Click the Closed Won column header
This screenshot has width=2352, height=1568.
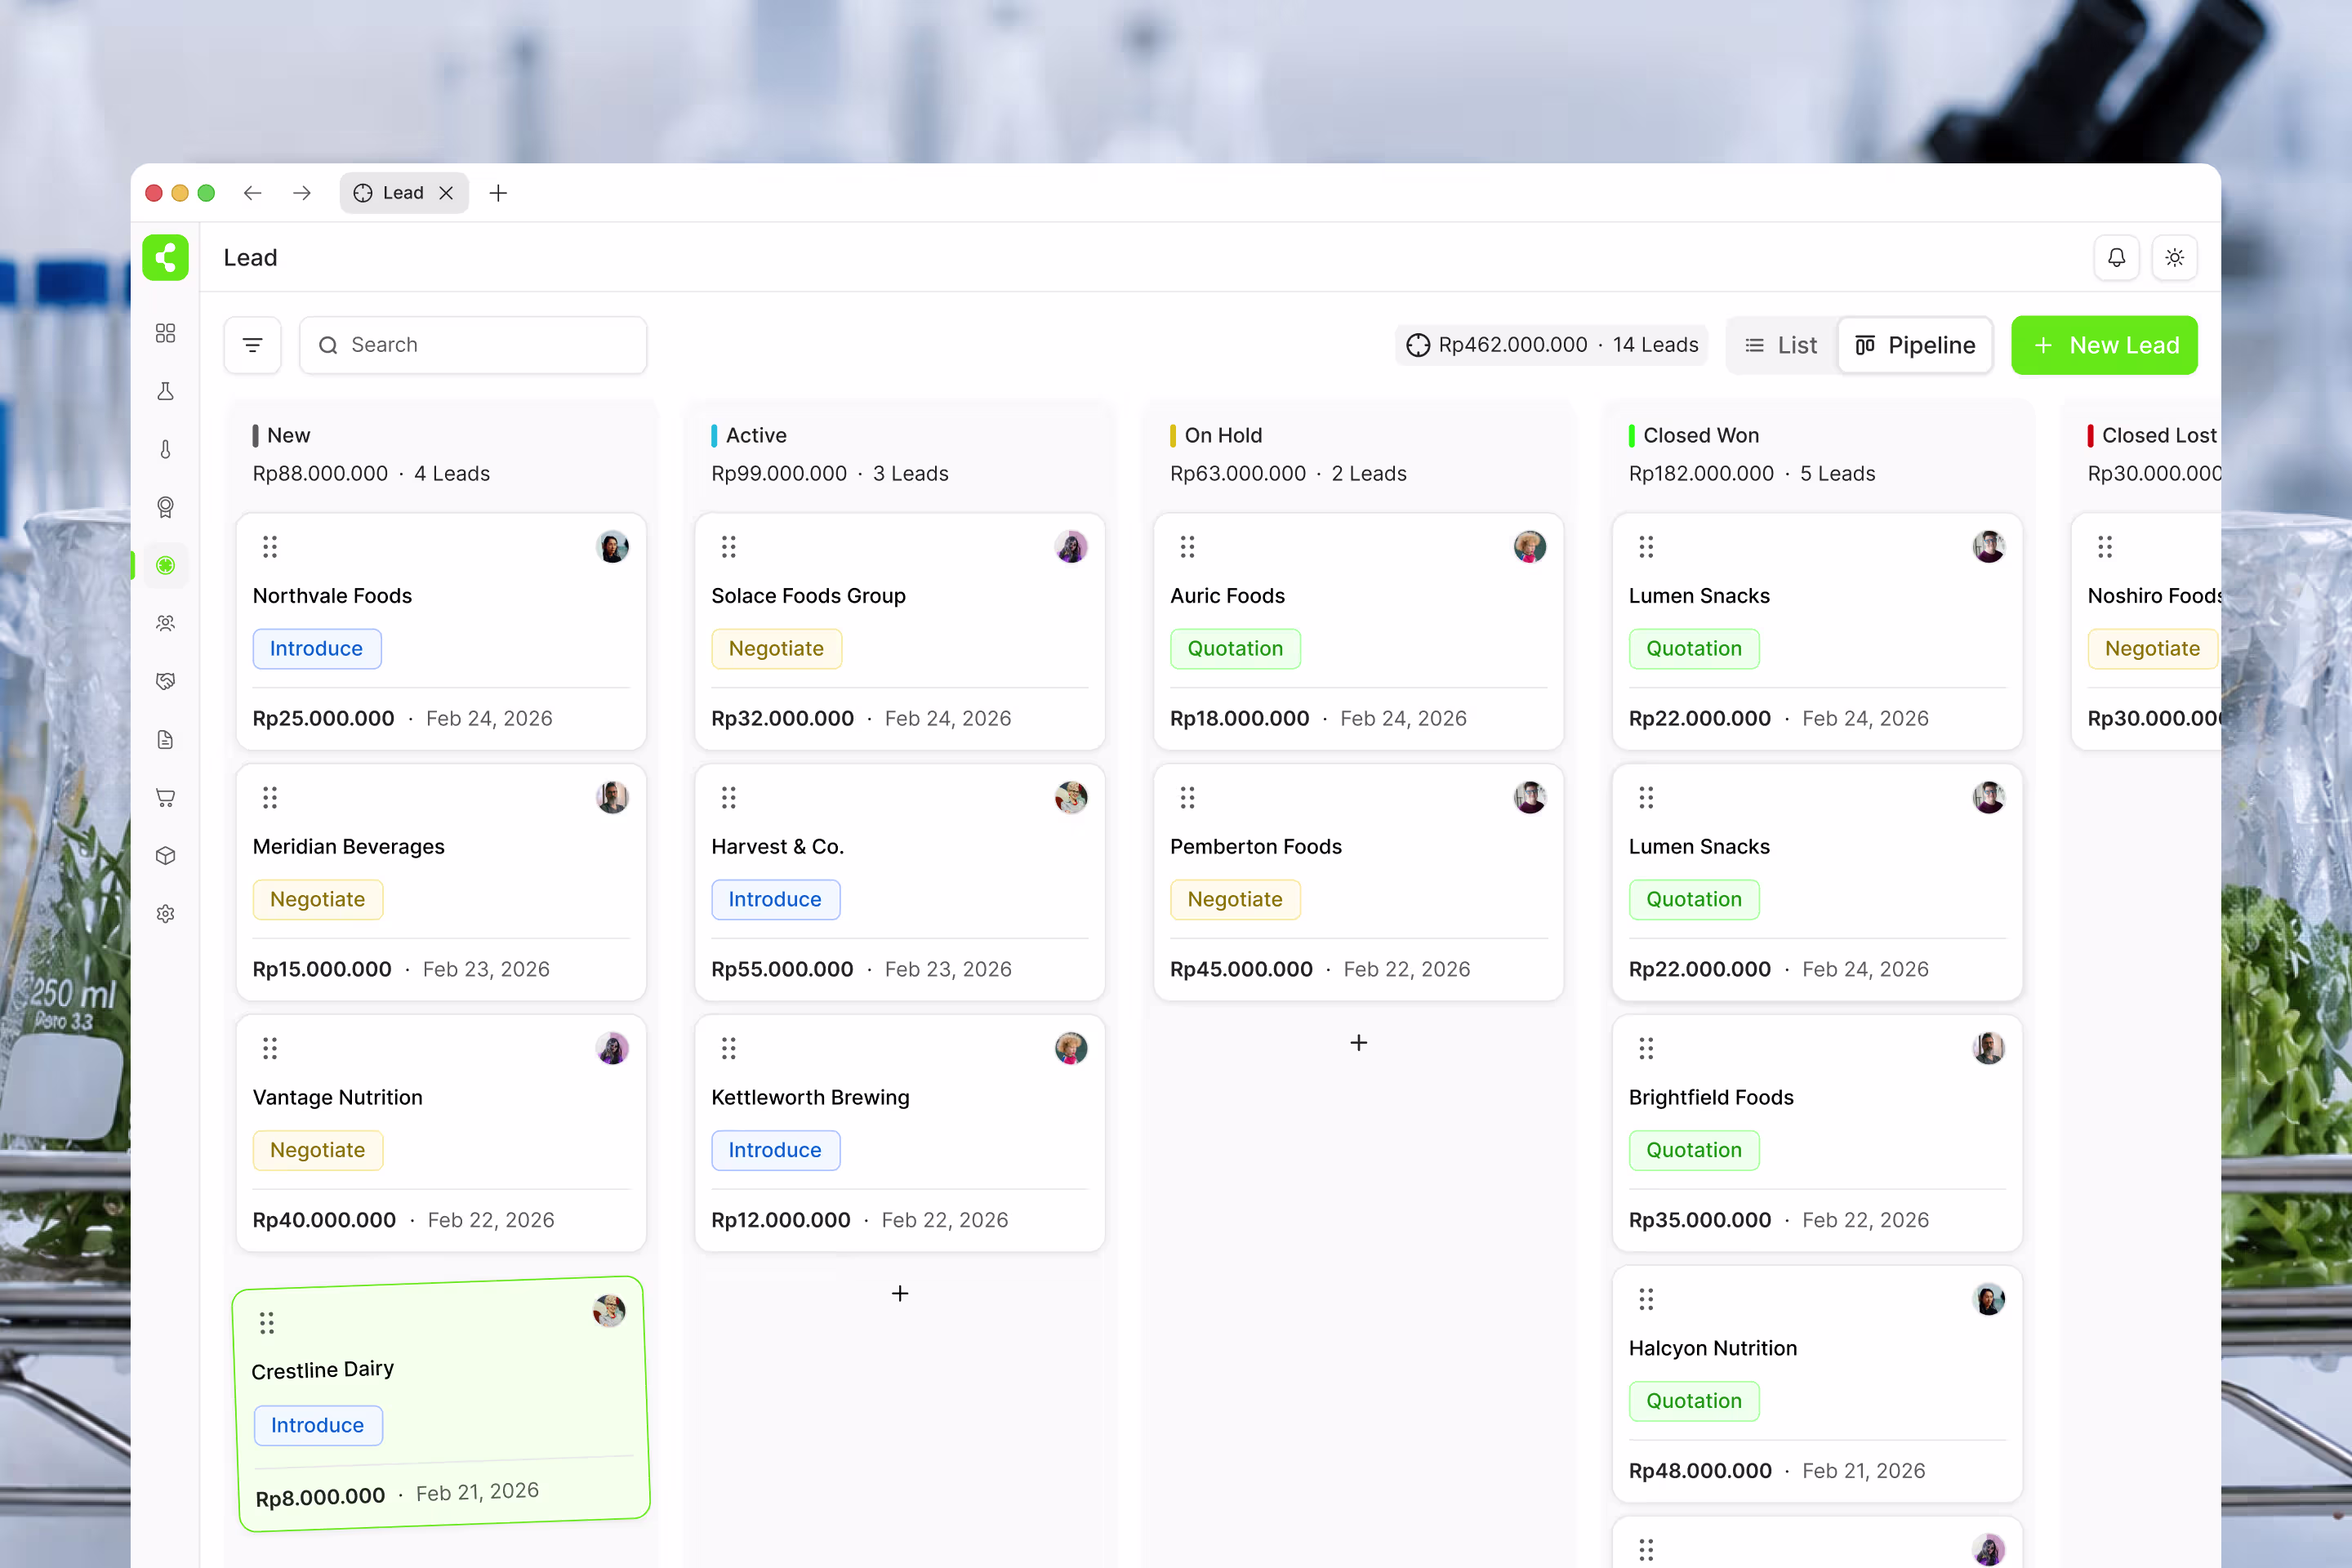click(1701, 435)
